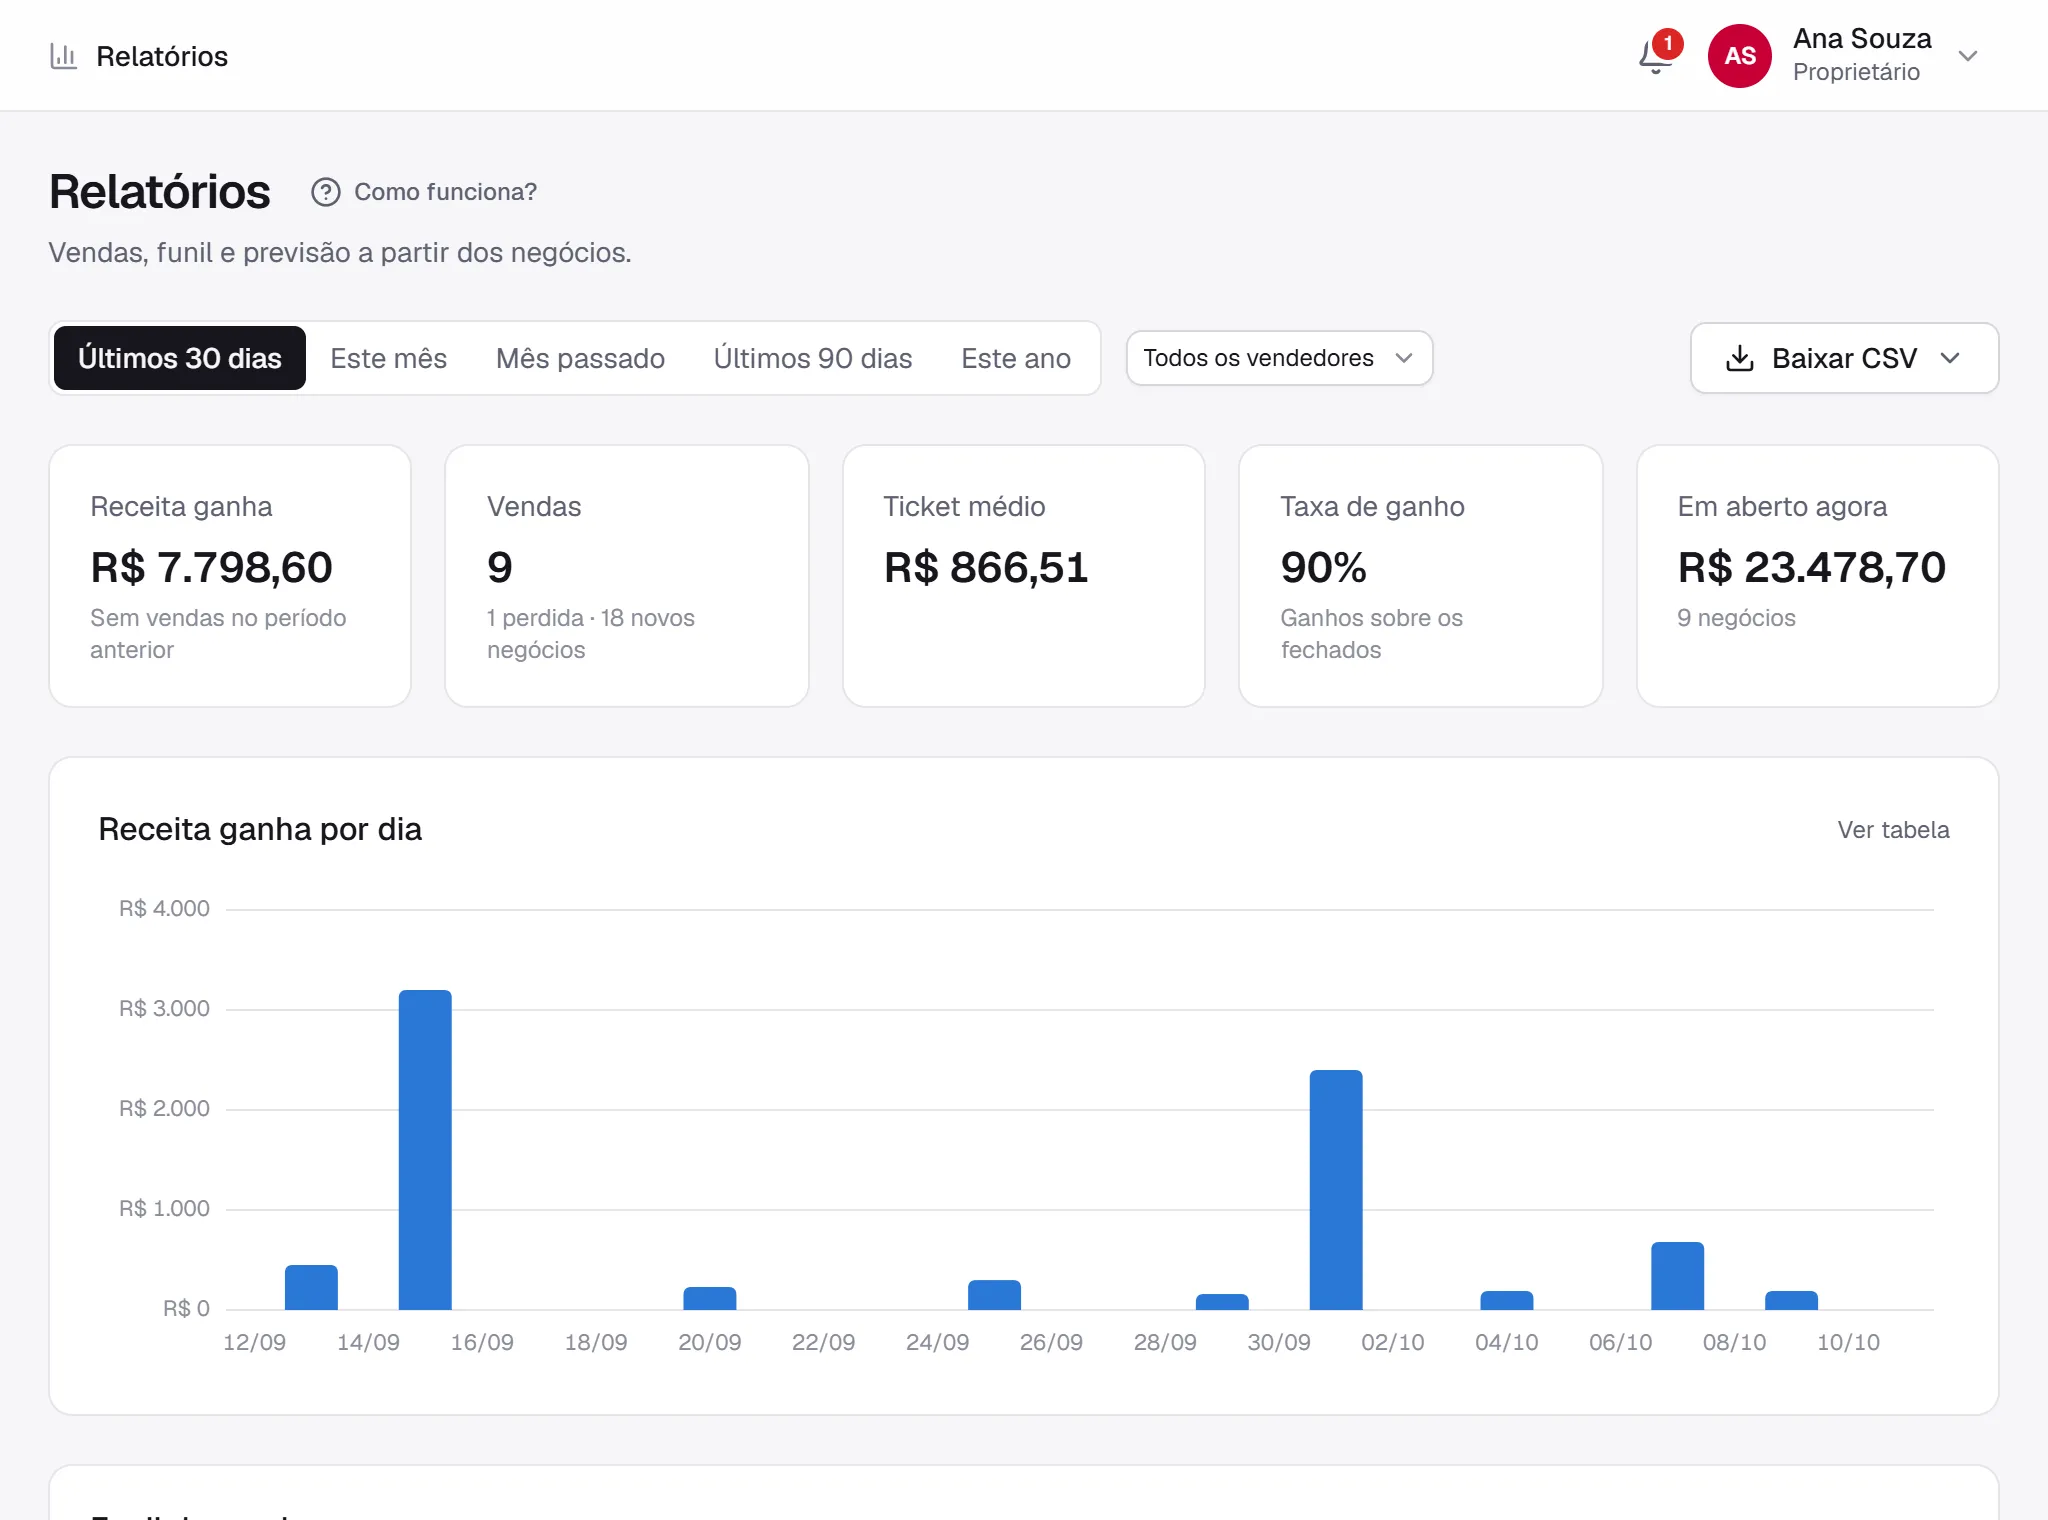Select the Últimos 30 dias tab
This screenshot has height=1520, width=2048.
pos(180,358)
